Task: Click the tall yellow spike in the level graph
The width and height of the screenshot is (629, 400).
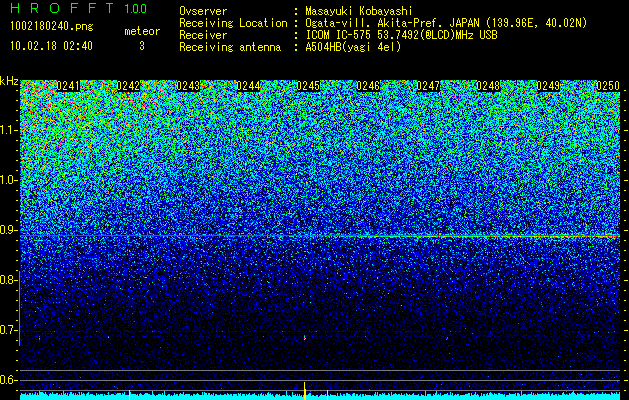Action: pos(304,390)
